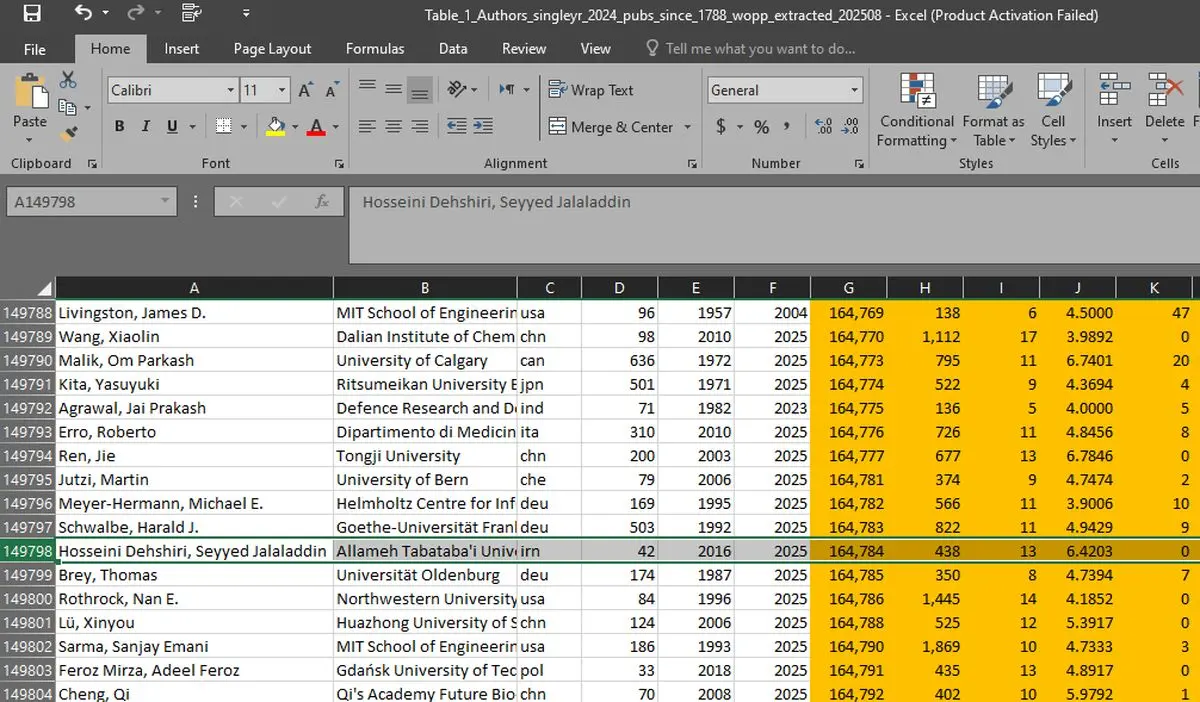1200x702 pixels.
Task: Click the Increase Indent icon
Action: point(483,127)
